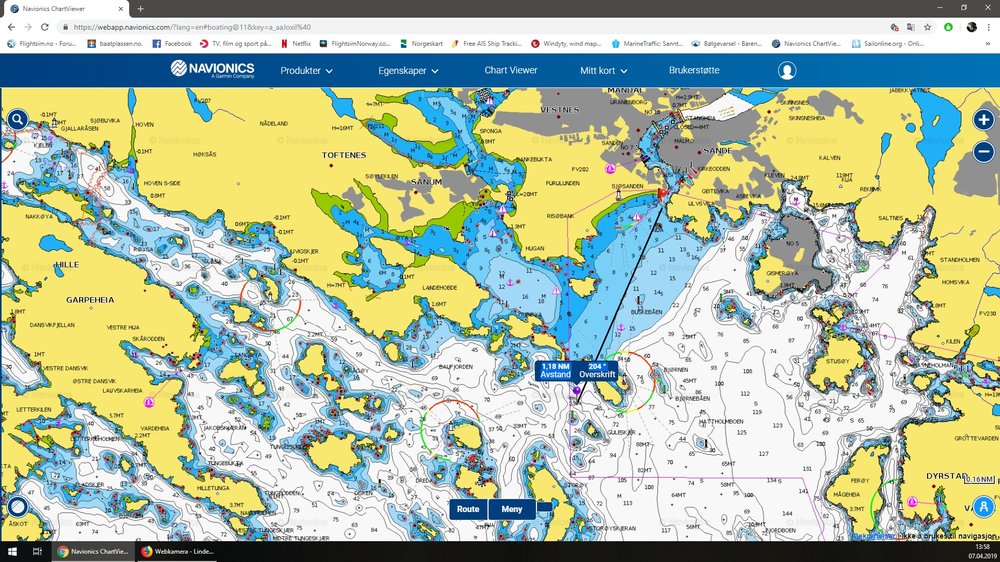Expand the Mitt kort dropdown
This screenshot has height=562, width=1000.
(603, 70)
